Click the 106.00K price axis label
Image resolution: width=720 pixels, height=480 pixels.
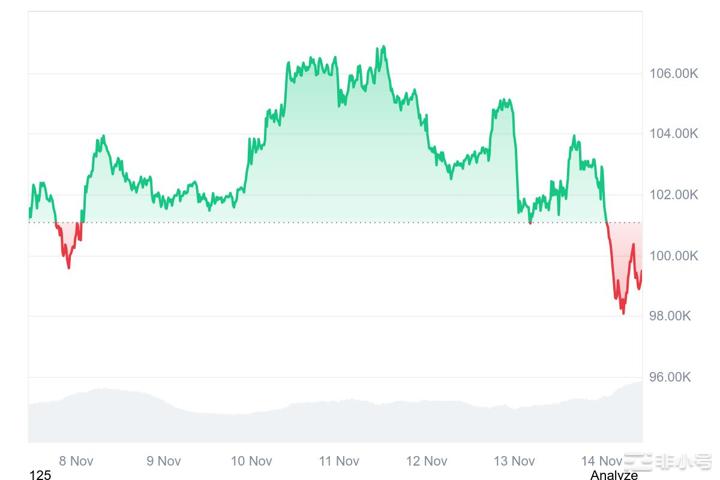(x=673, y=73)
